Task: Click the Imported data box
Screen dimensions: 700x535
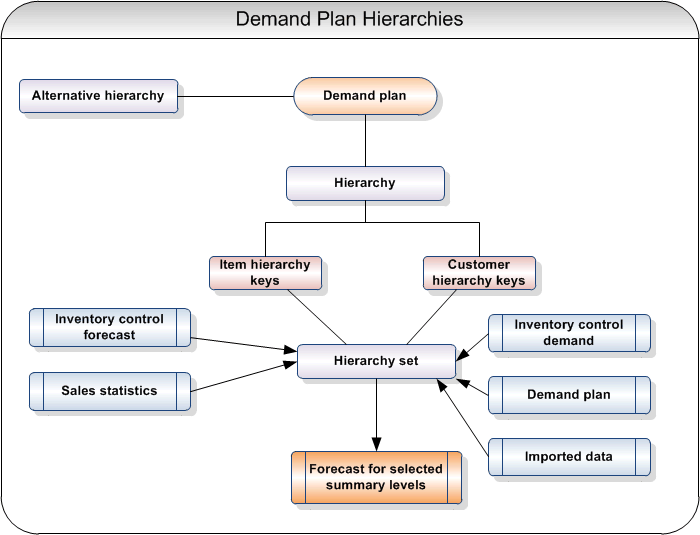Action: [569, 457]
